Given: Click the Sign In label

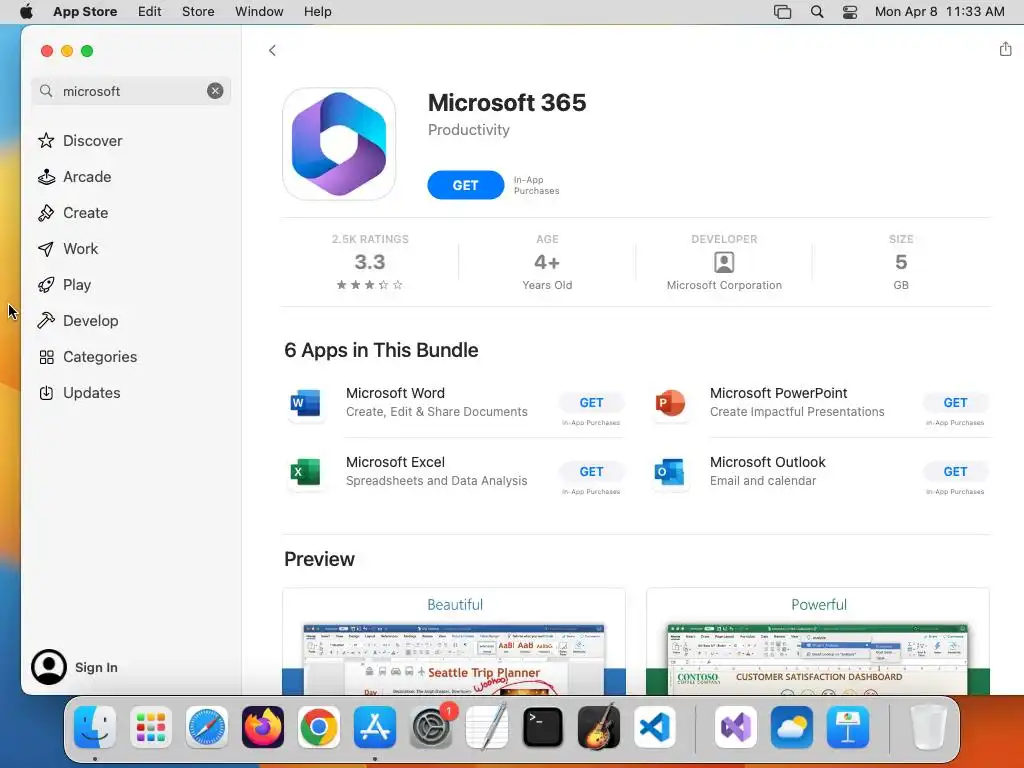Looking at the screenshot, I should (x=96, y=667).
